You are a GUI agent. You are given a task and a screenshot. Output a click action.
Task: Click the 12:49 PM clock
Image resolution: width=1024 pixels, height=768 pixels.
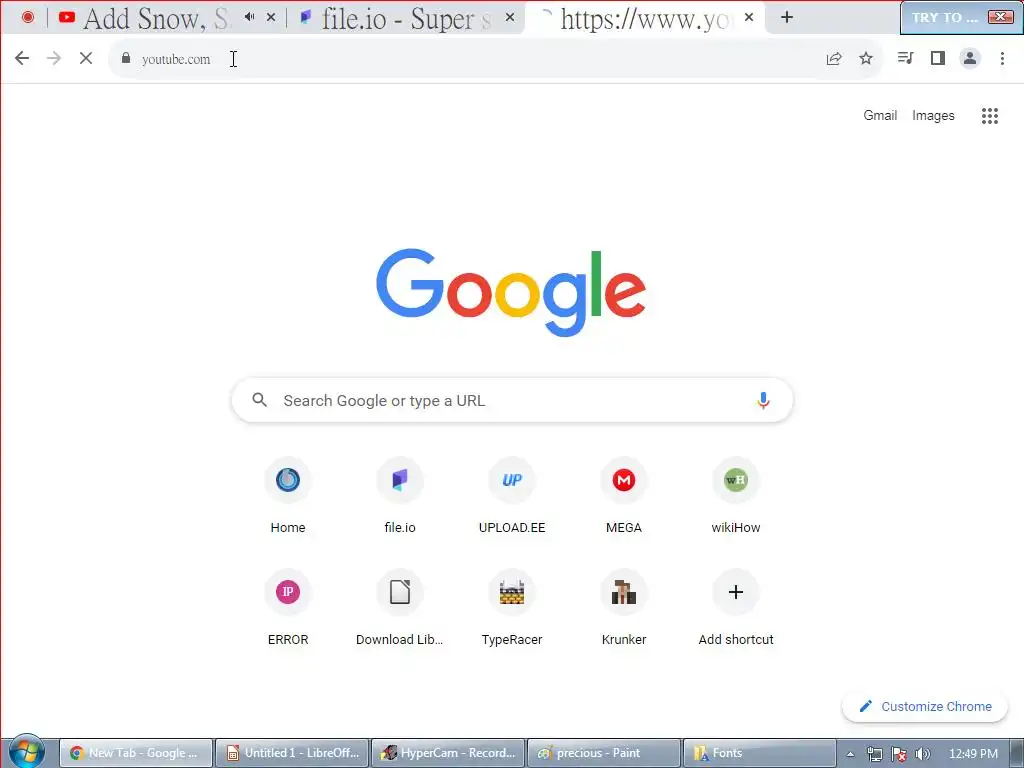(973, 754)
